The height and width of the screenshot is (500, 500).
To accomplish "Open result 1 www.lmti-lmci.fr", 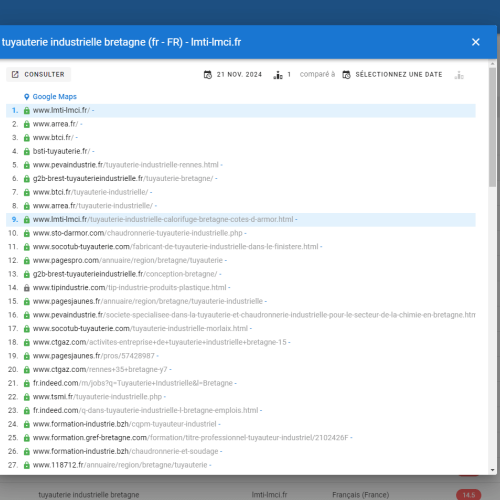I will 61,110.
